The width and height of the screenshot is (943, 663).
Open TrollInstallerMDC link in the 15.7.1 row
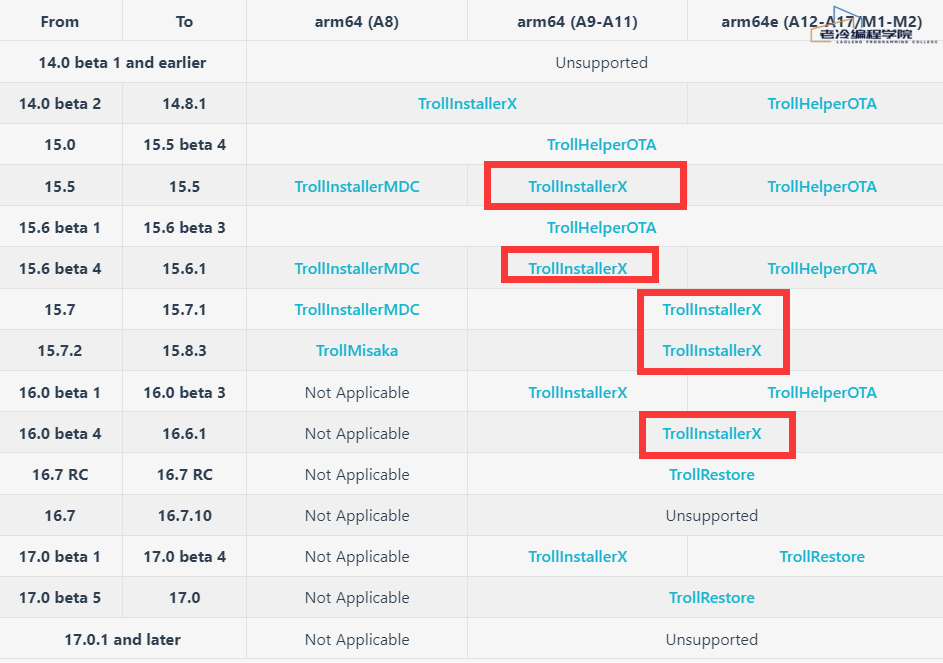(x=357, y=309)
